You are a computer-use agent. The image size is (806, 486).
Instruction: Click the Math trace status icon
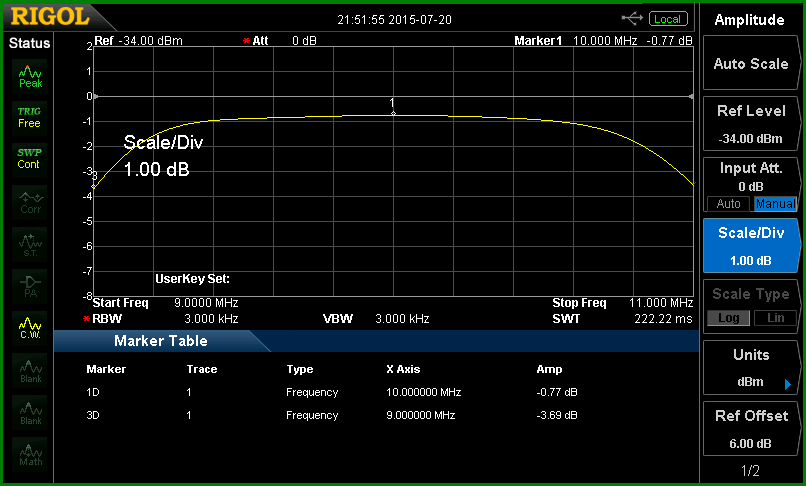pyautogui.click(x=30, y=455)
